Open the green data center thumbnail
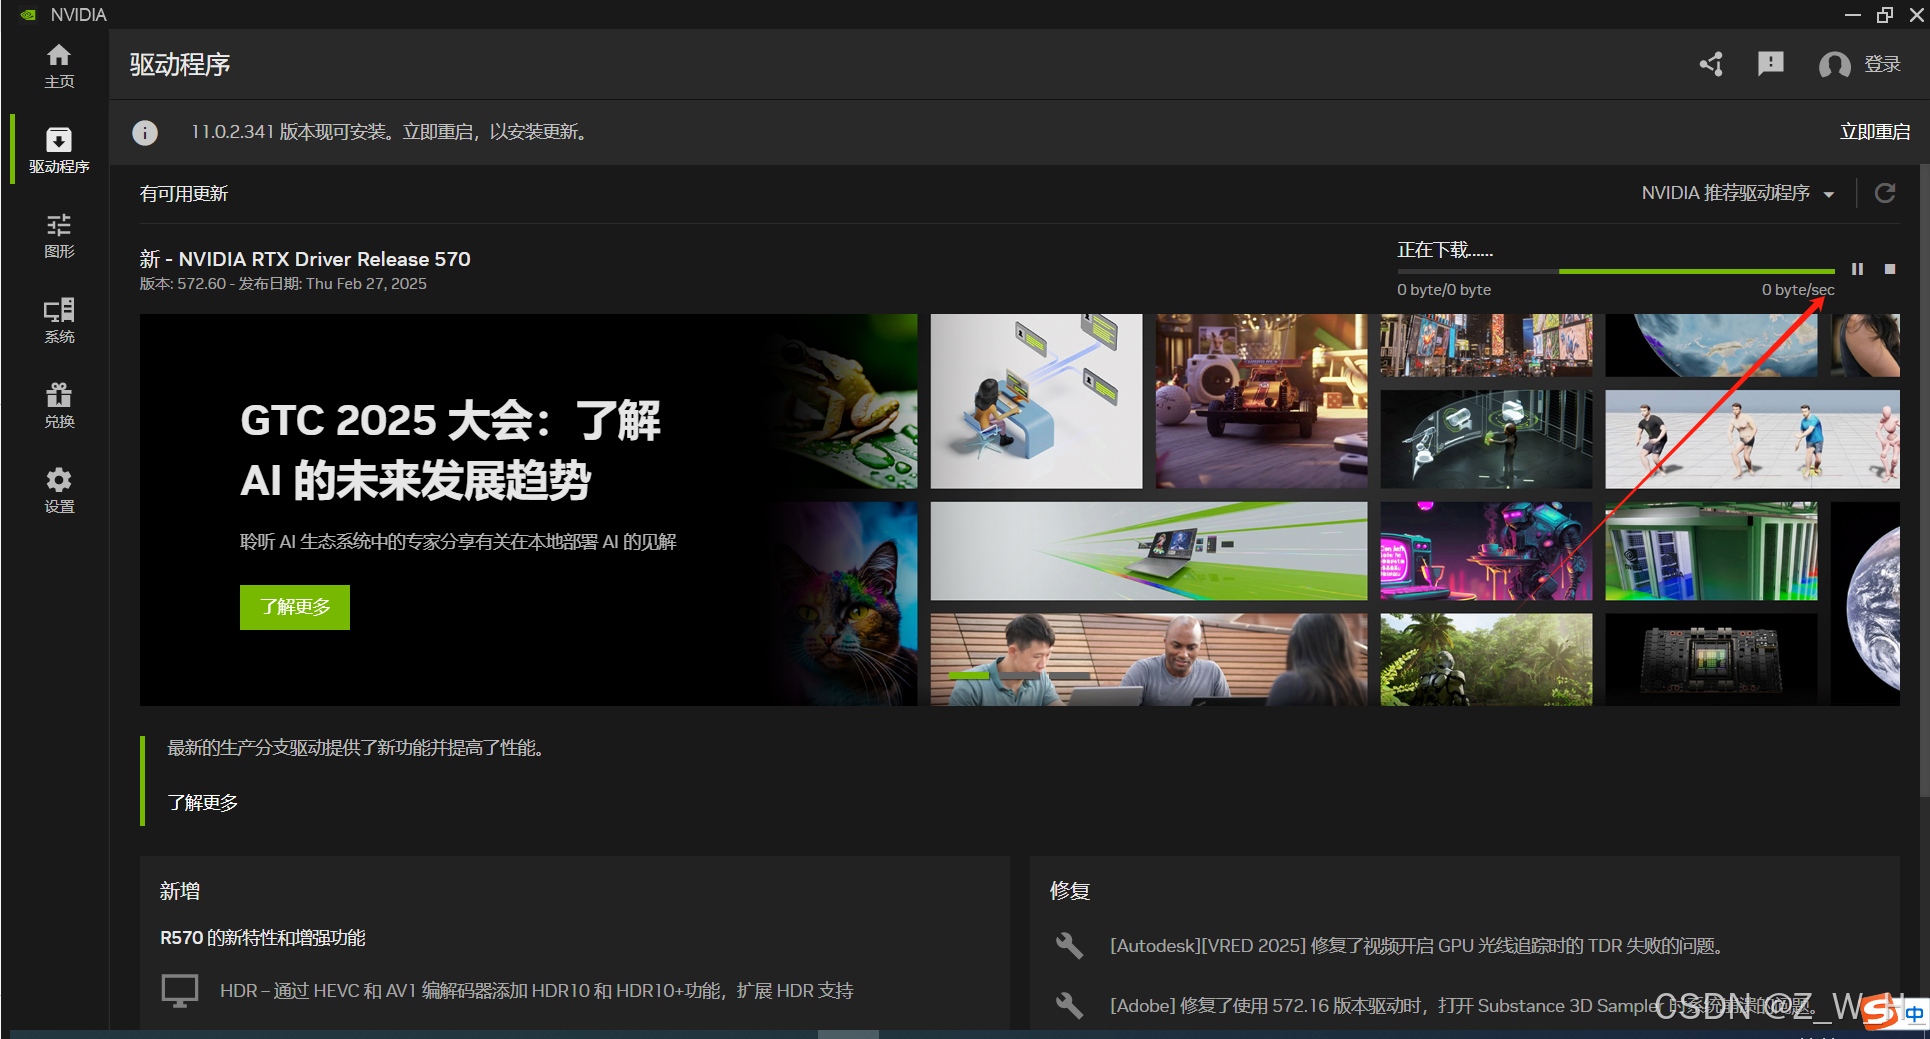Image resolution: width=1930 pixels, height=1039 pixels. point(1711,551)
